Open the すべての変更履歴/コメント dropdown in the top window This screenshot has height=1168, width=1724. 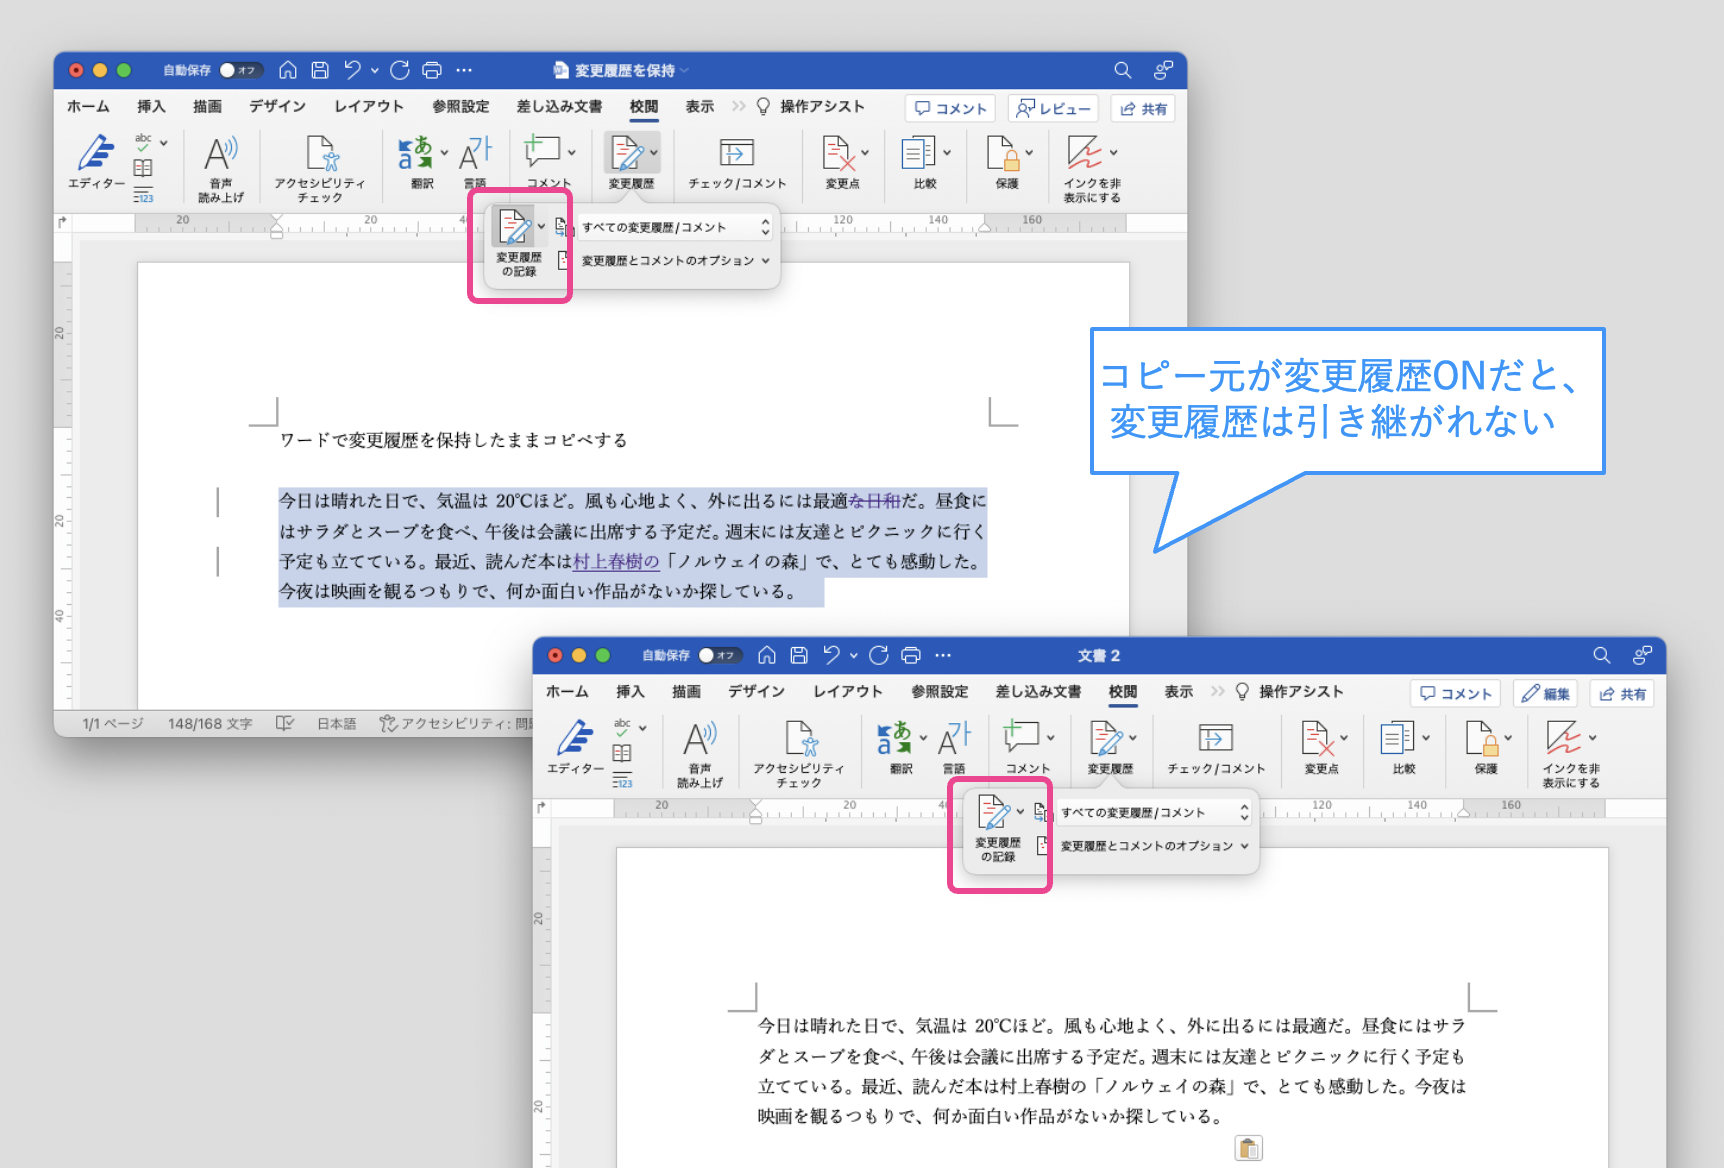coord(676,227)
